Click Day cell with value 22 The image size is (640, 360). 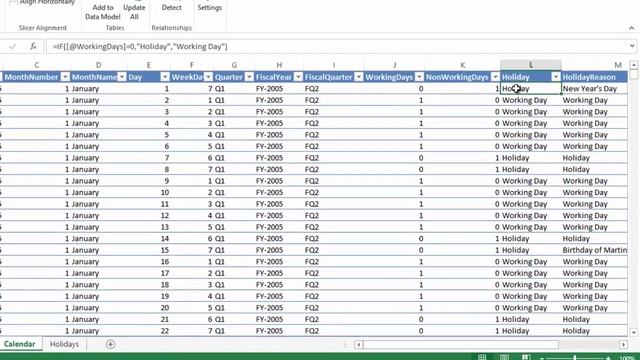[149, 331]
